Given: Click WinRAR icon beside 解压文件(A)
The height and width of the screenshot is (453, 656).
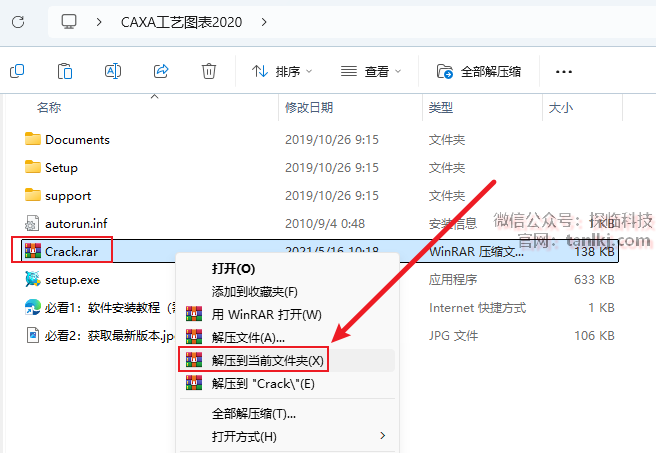Looking at the screenshot, I should pyautogui.click(x=194, y=337).
